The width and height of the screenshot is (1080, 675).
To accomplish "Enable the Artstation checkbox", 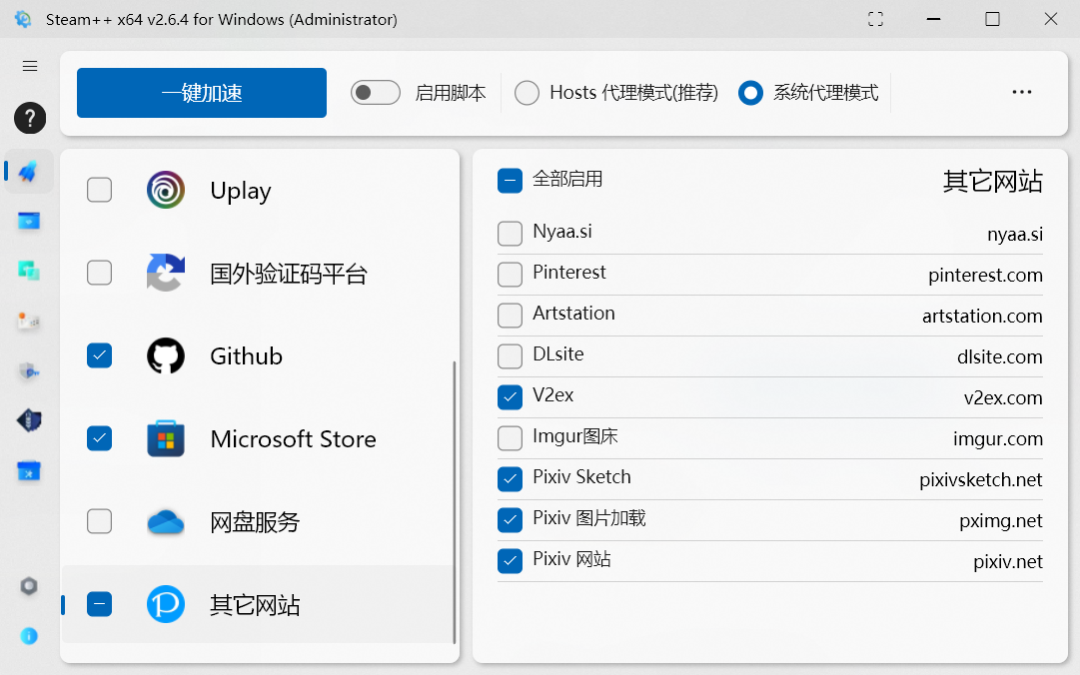I will point(510,315).
